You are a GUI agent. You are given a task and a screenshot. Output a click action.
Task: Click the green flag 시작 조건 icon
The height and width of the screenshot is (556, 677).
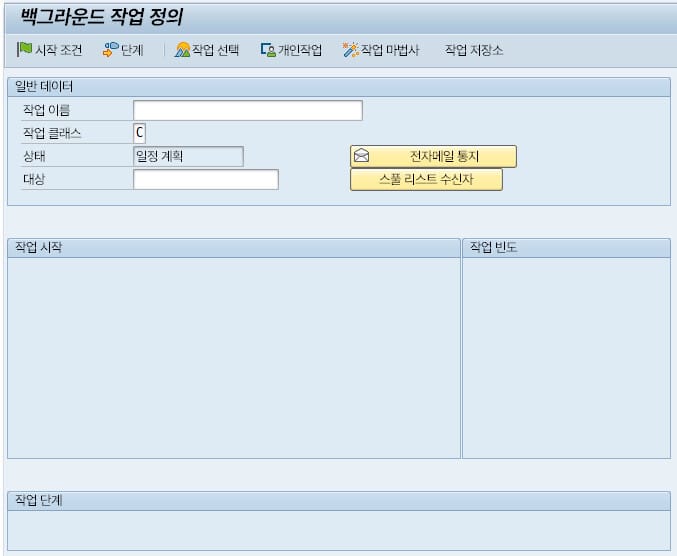tap(24, 50)
